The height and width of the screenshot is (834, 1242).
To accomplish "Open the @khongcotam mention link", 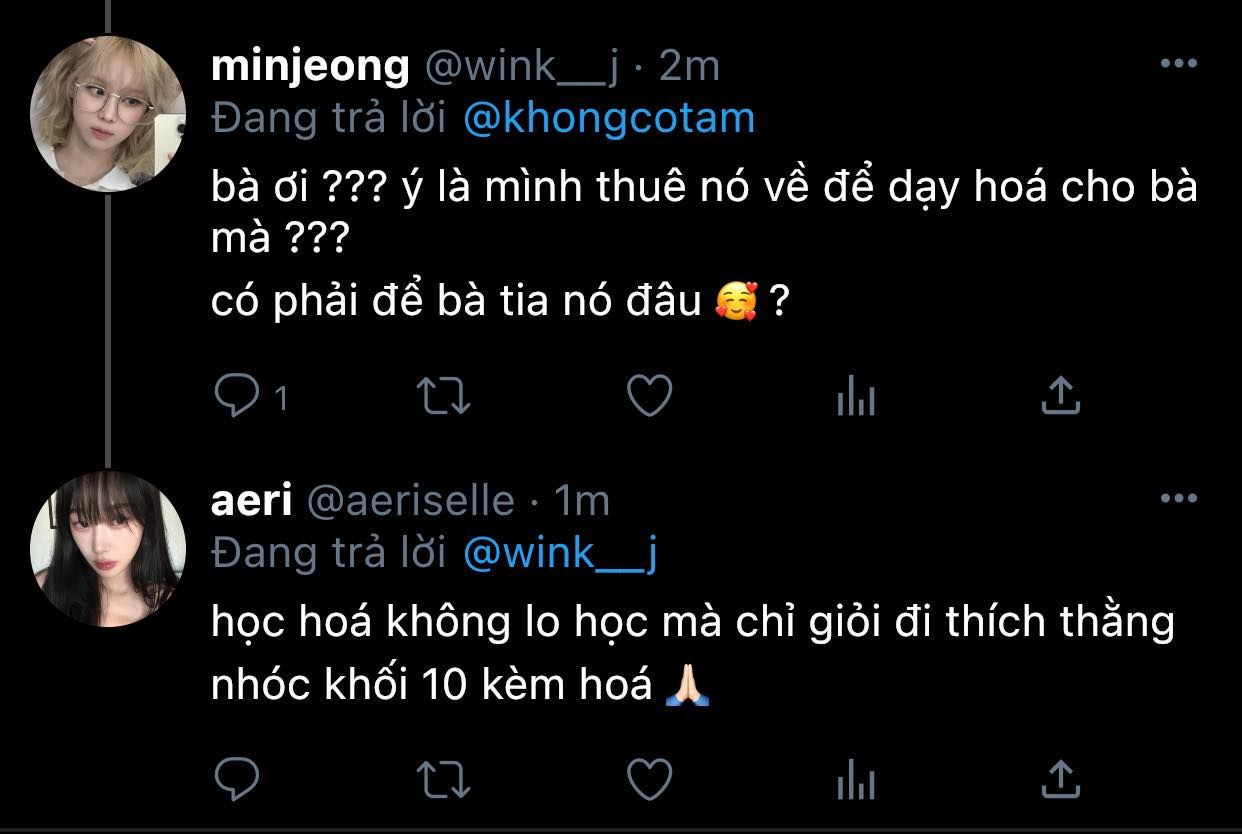I will (x=609, y=118).
